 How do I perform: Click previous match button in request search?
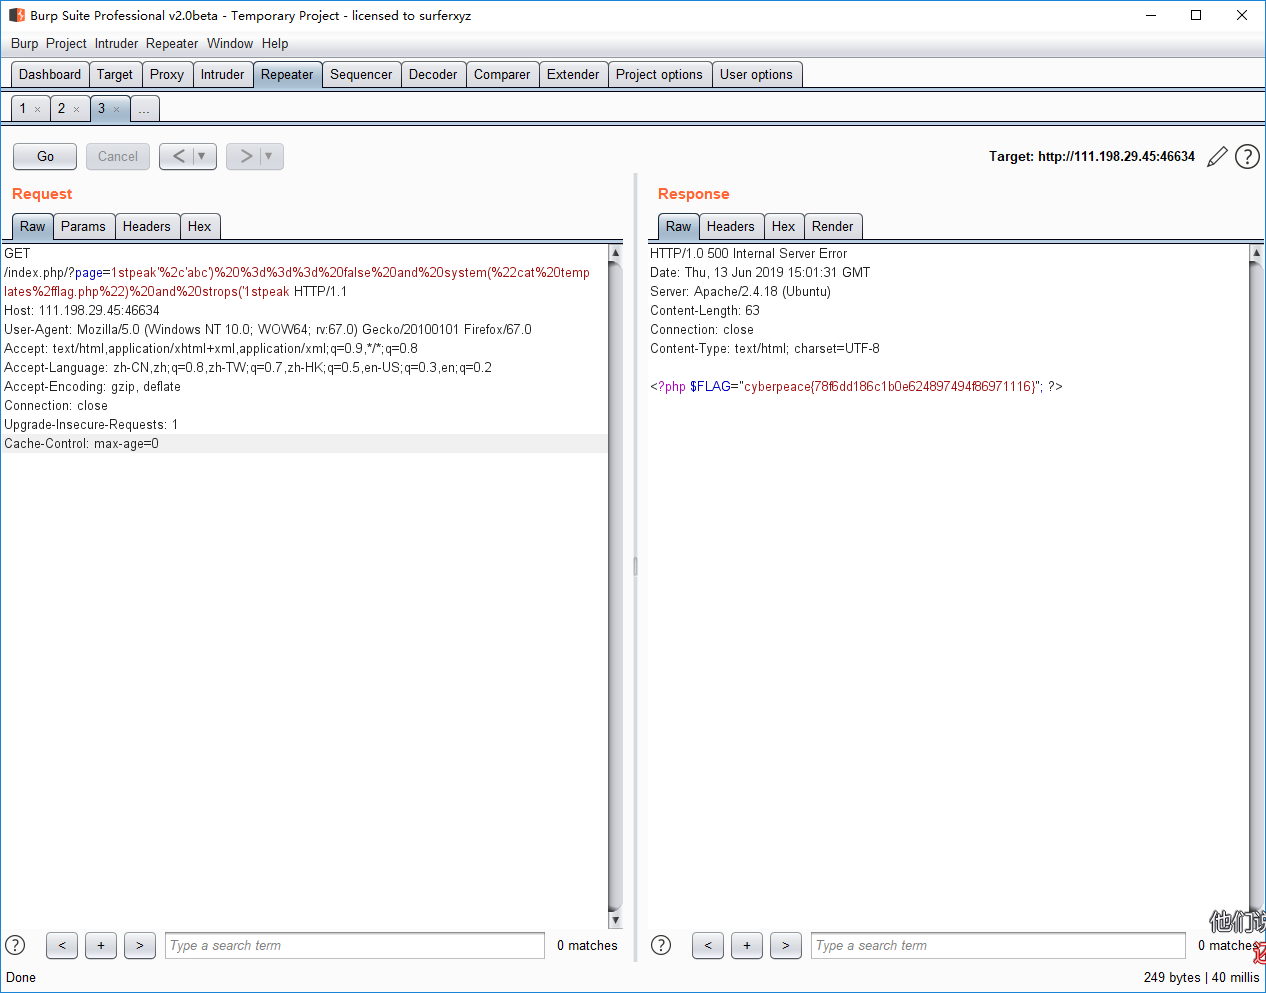coord(62,945)
